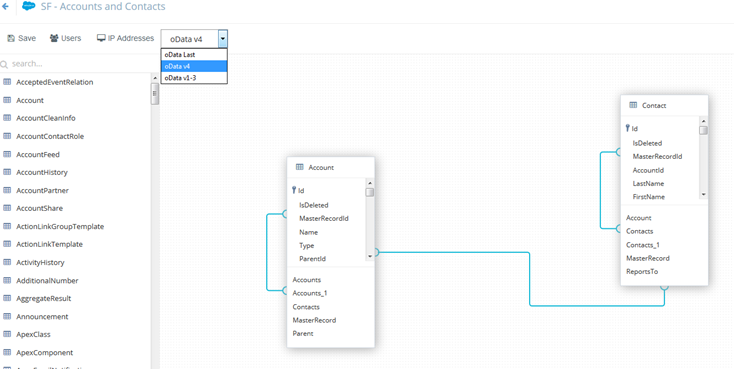
Task: Click the key icon in Account card
Action: [294, 190]
